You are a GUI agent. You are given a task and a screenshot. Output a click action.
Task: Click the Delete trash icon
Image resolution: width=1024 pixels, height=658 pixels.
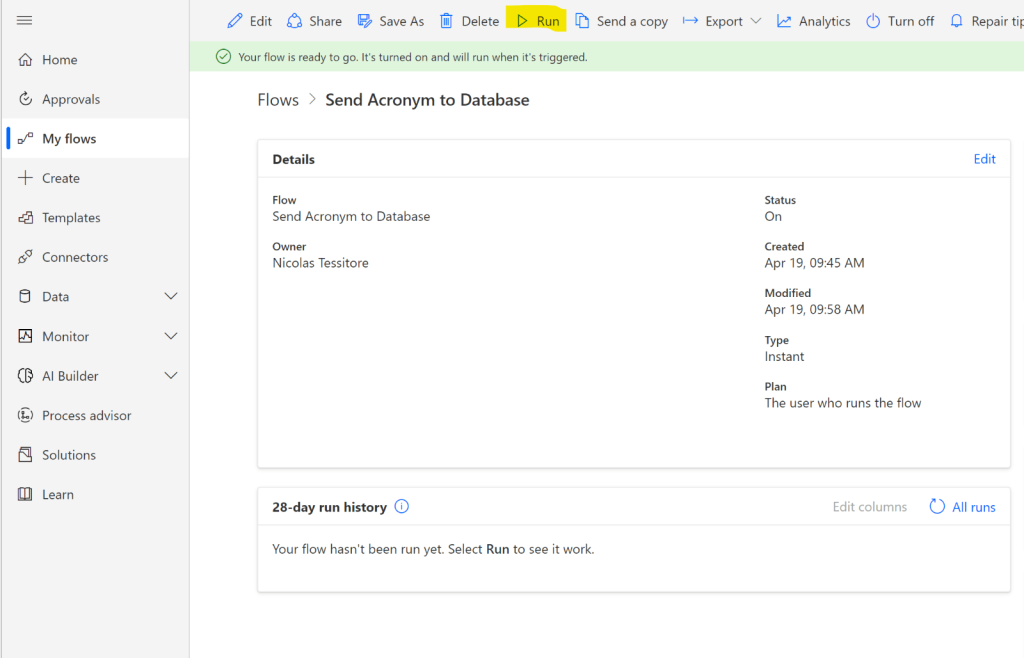[447, 21]
